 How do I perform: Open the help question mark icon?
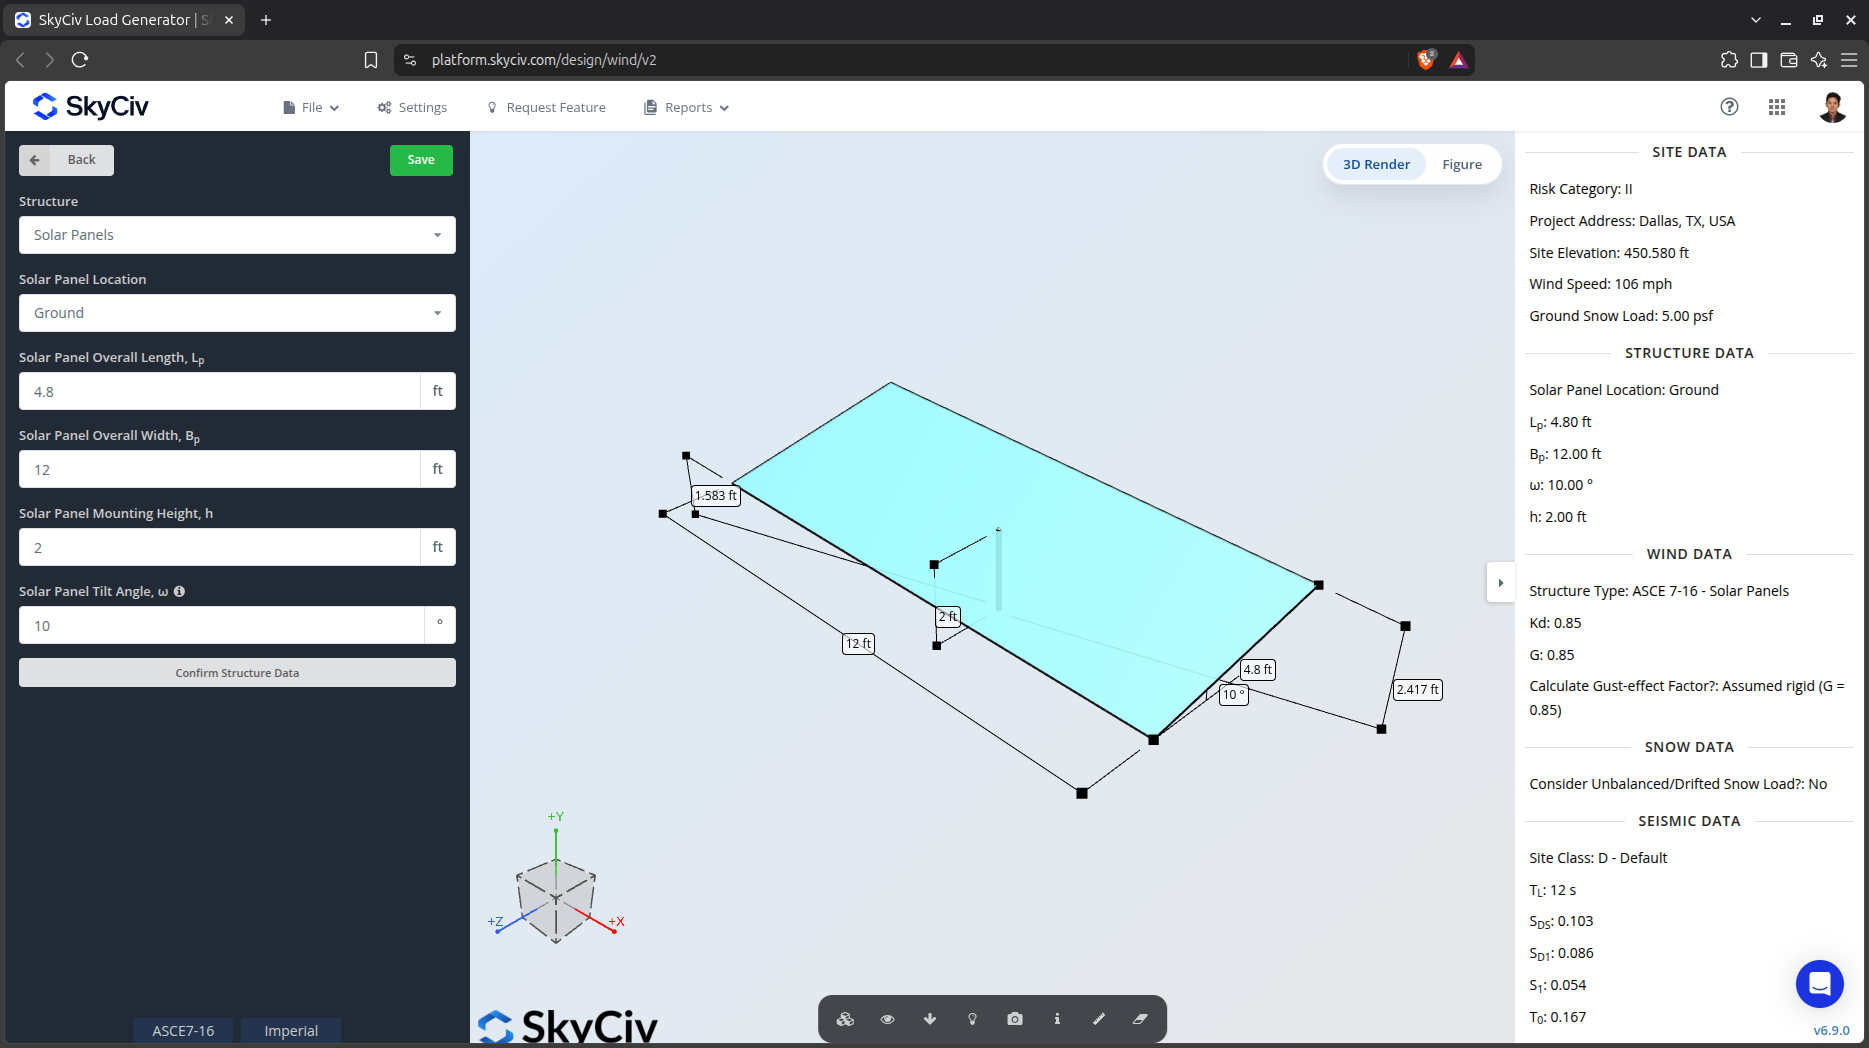[x=1729, y=107]
